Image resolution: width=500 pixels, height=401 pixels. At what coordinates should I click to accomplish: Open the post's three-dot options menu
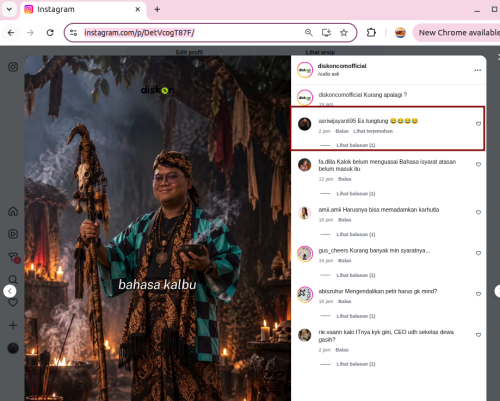pos(477,70)
